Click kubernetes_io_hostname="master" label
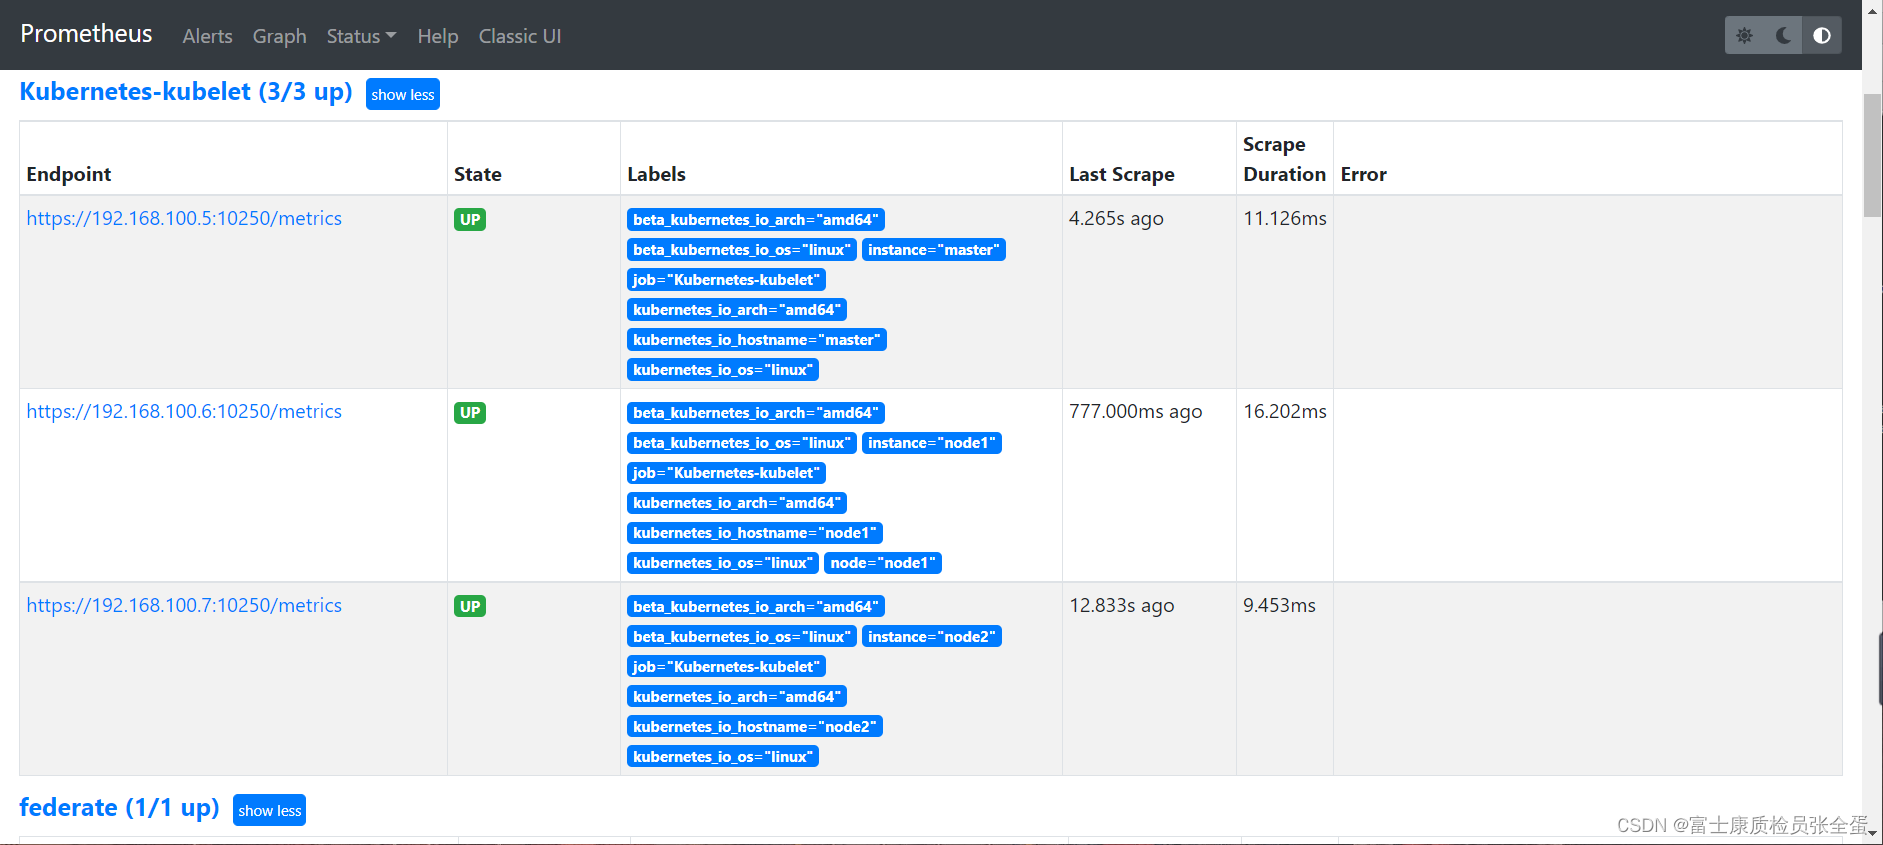This screenshot has width=1883, height=845. tap(757, 340)
